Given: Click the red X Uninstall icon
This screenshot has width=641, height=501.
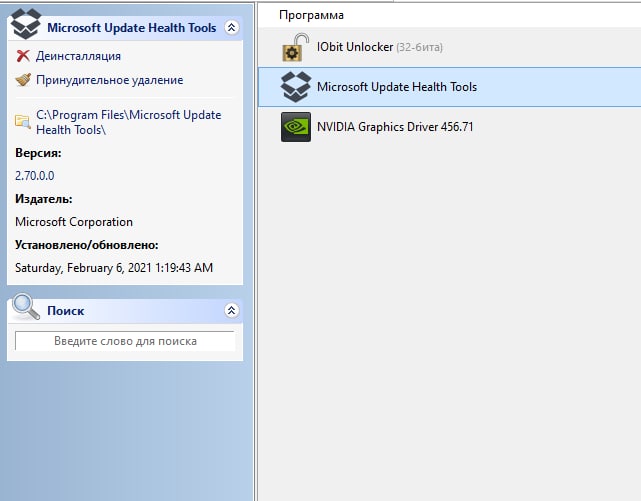Looking at the screenshot, I should pyautogui.click(x=23, y=56).
